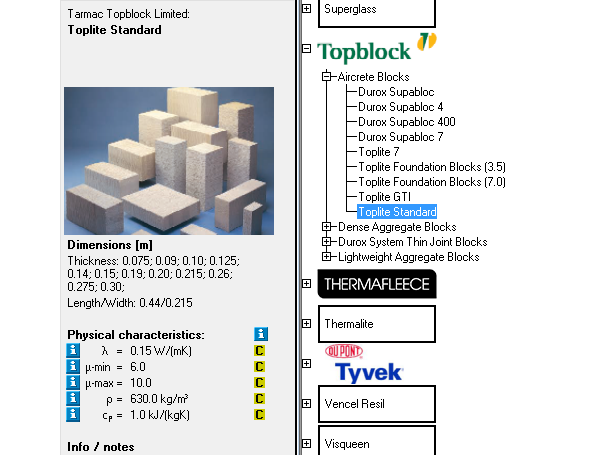The height and width of the screenshot is (455, 600).
Task: Click the Visqueen manufacturer box
Action: click(x=377, y=441)
